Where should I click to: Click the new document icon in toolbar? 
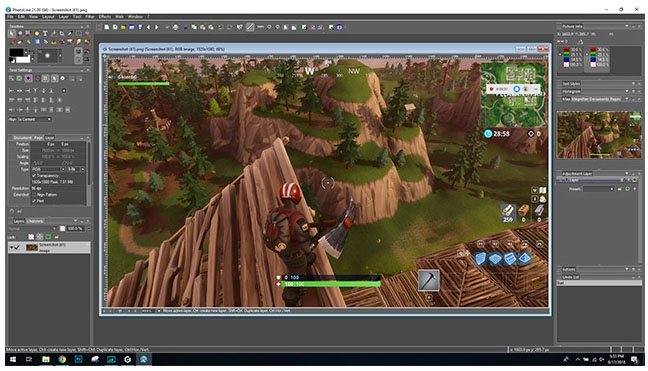coord(107,27)
